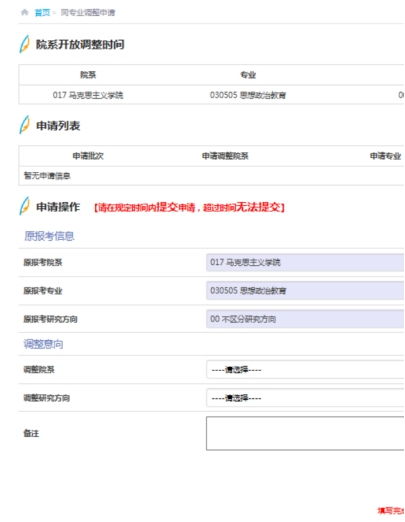The height and width of the screenshot is (522, 405).
Task: Open the 调整院系 dropdown
Action: coord(305,369)
